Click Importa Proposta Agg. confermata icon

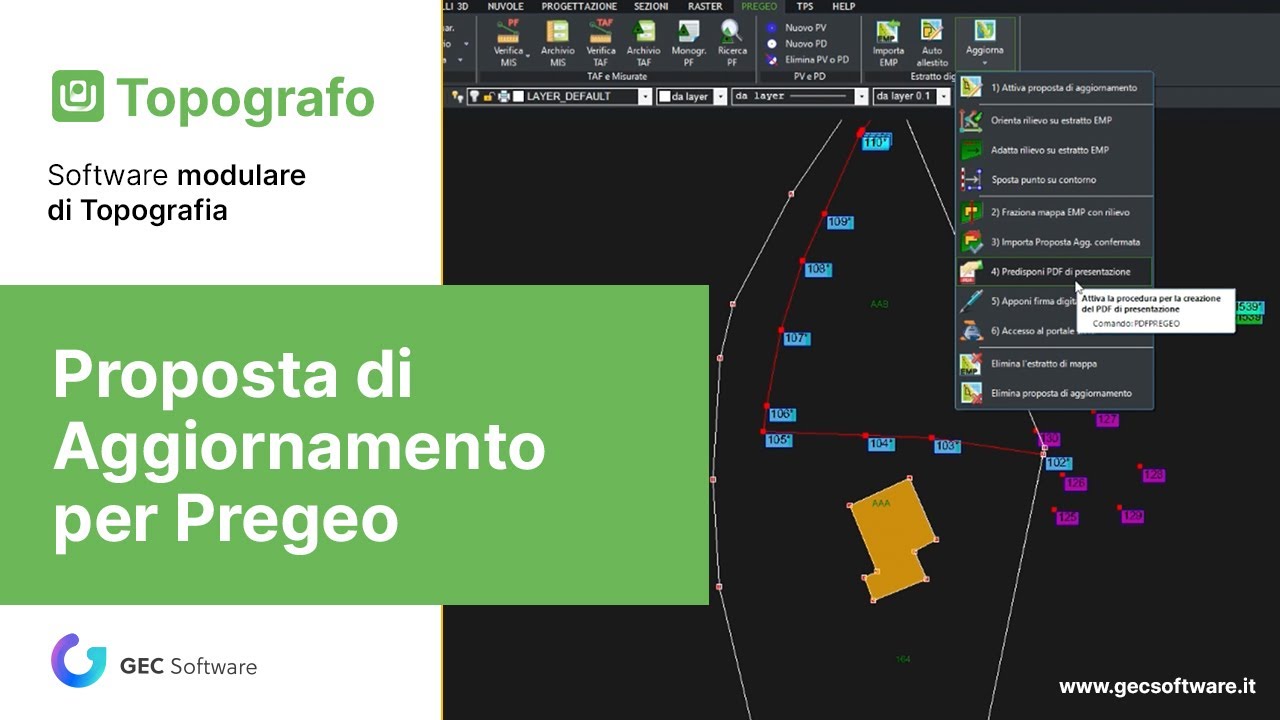point(971,242)
